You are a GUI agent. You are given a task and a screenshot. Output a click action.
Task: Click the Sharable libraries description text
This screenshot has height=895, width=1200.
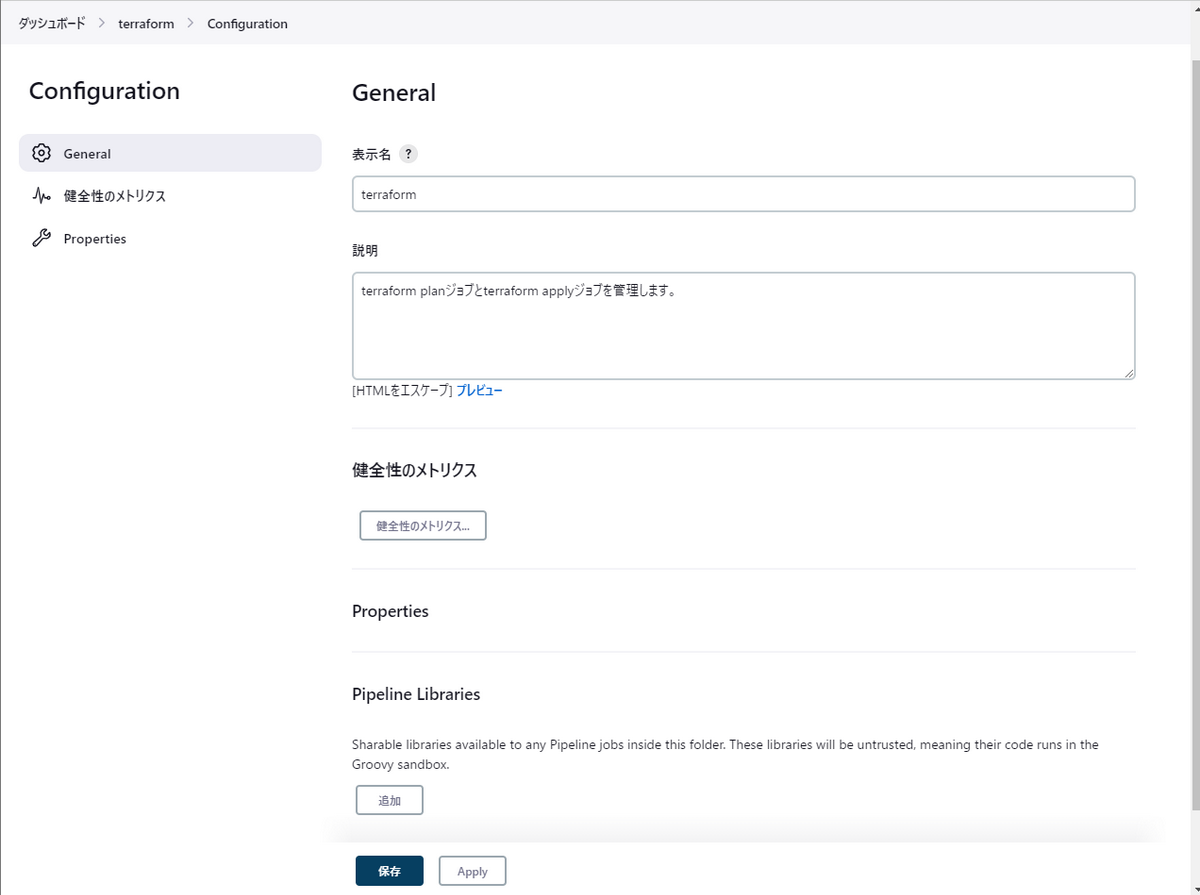[x=725, y=754]
